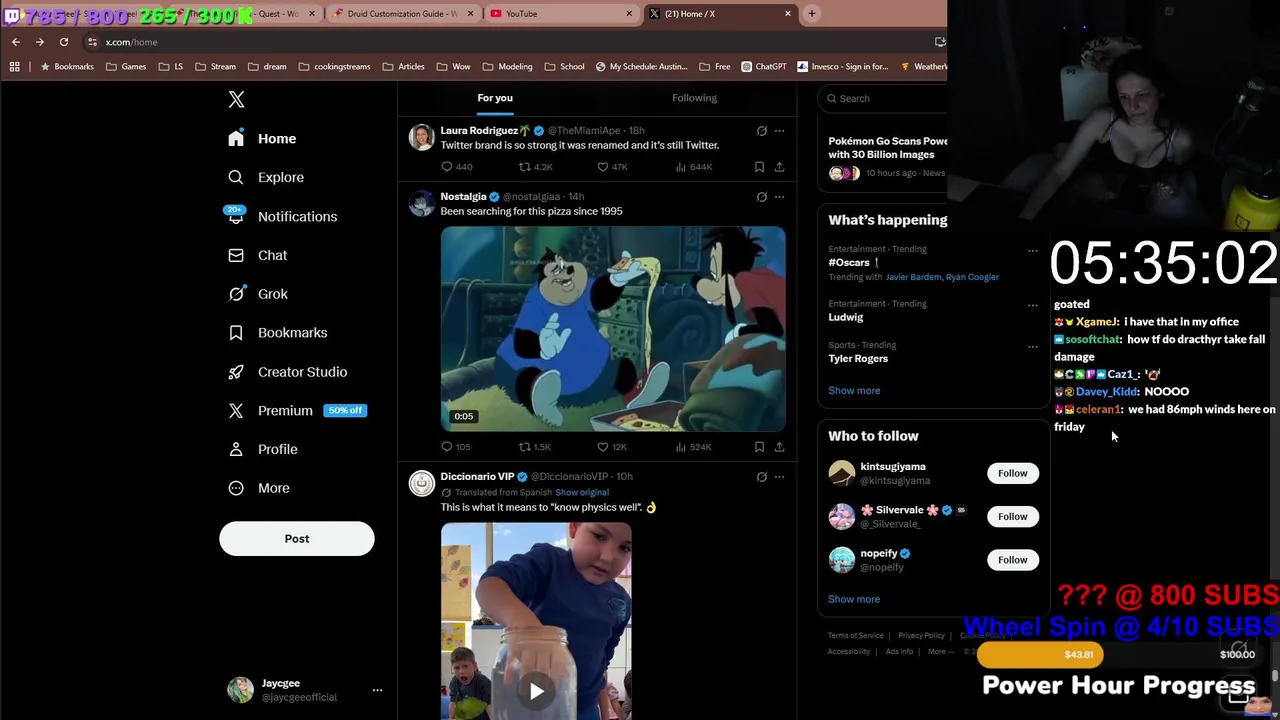Show more under Who to follow
The image size is (1280, 720).
pyautogui.click(x=854, y=599)
